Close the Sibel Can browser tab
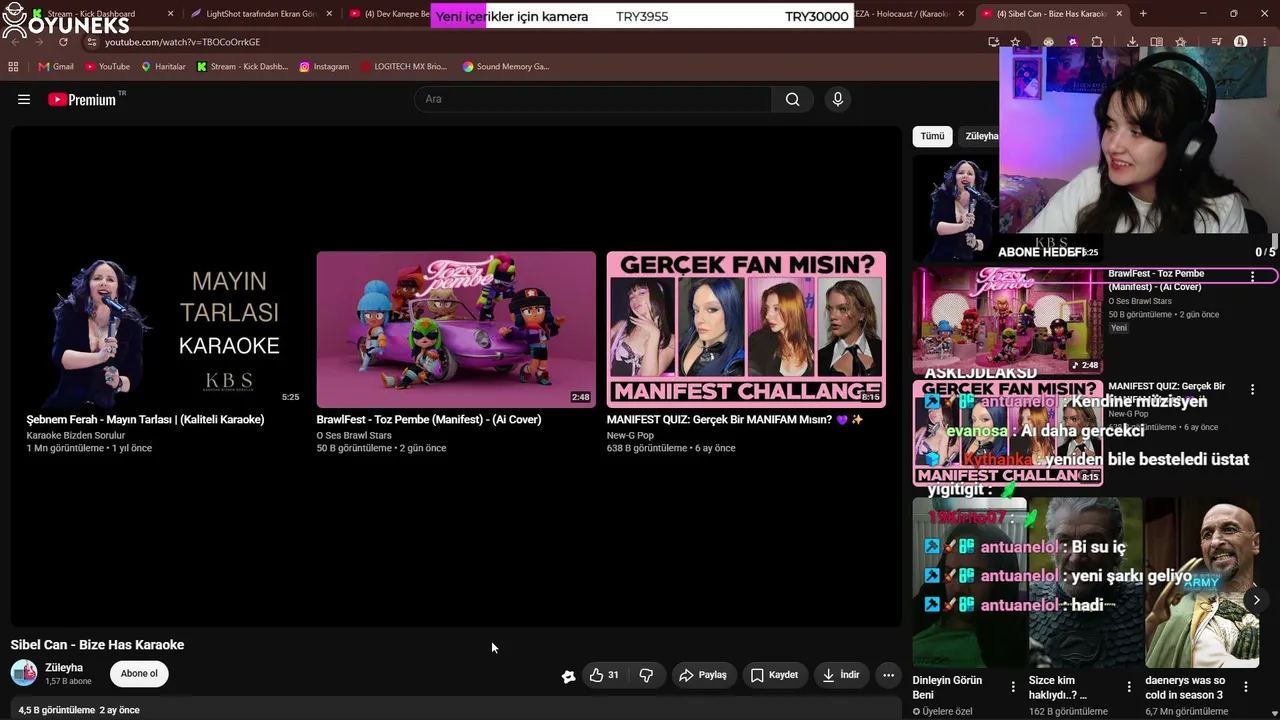Image resolution: width=1280 pixels, height=720 pixels. click(1119, 14)
